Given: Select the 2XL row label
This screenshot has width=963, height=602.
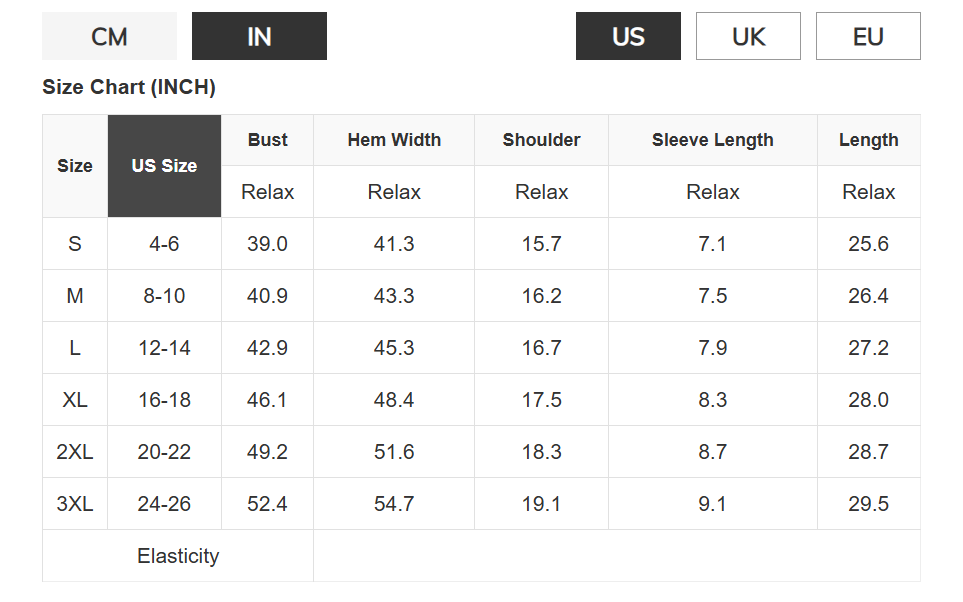Looking at the screenshot, I should tap(75, 452).
